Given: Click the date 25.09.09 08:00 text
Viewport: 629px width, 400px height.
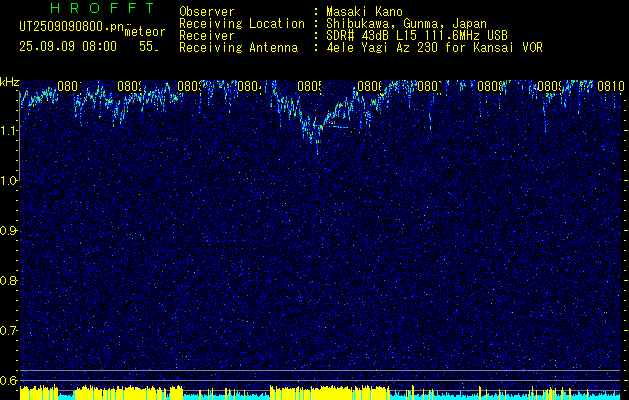Looking at the screenshot, I should (x=68, y=46).
